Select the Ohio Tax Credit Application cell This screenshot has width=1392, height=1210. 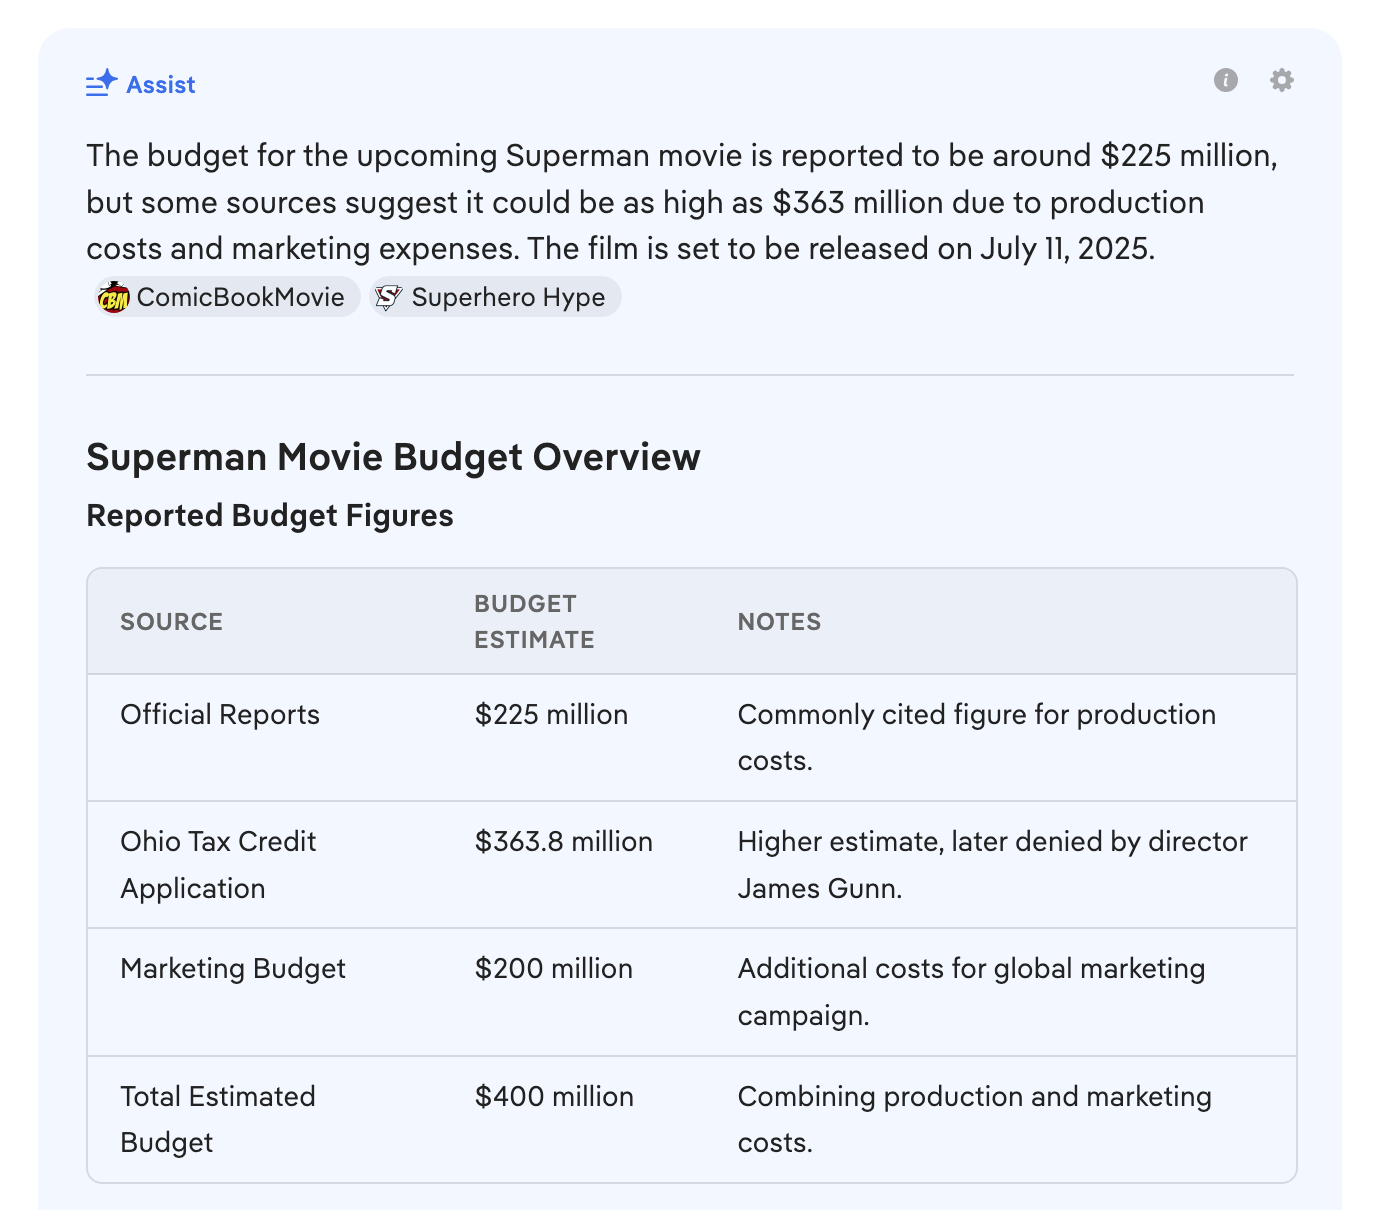pos(218,865)
